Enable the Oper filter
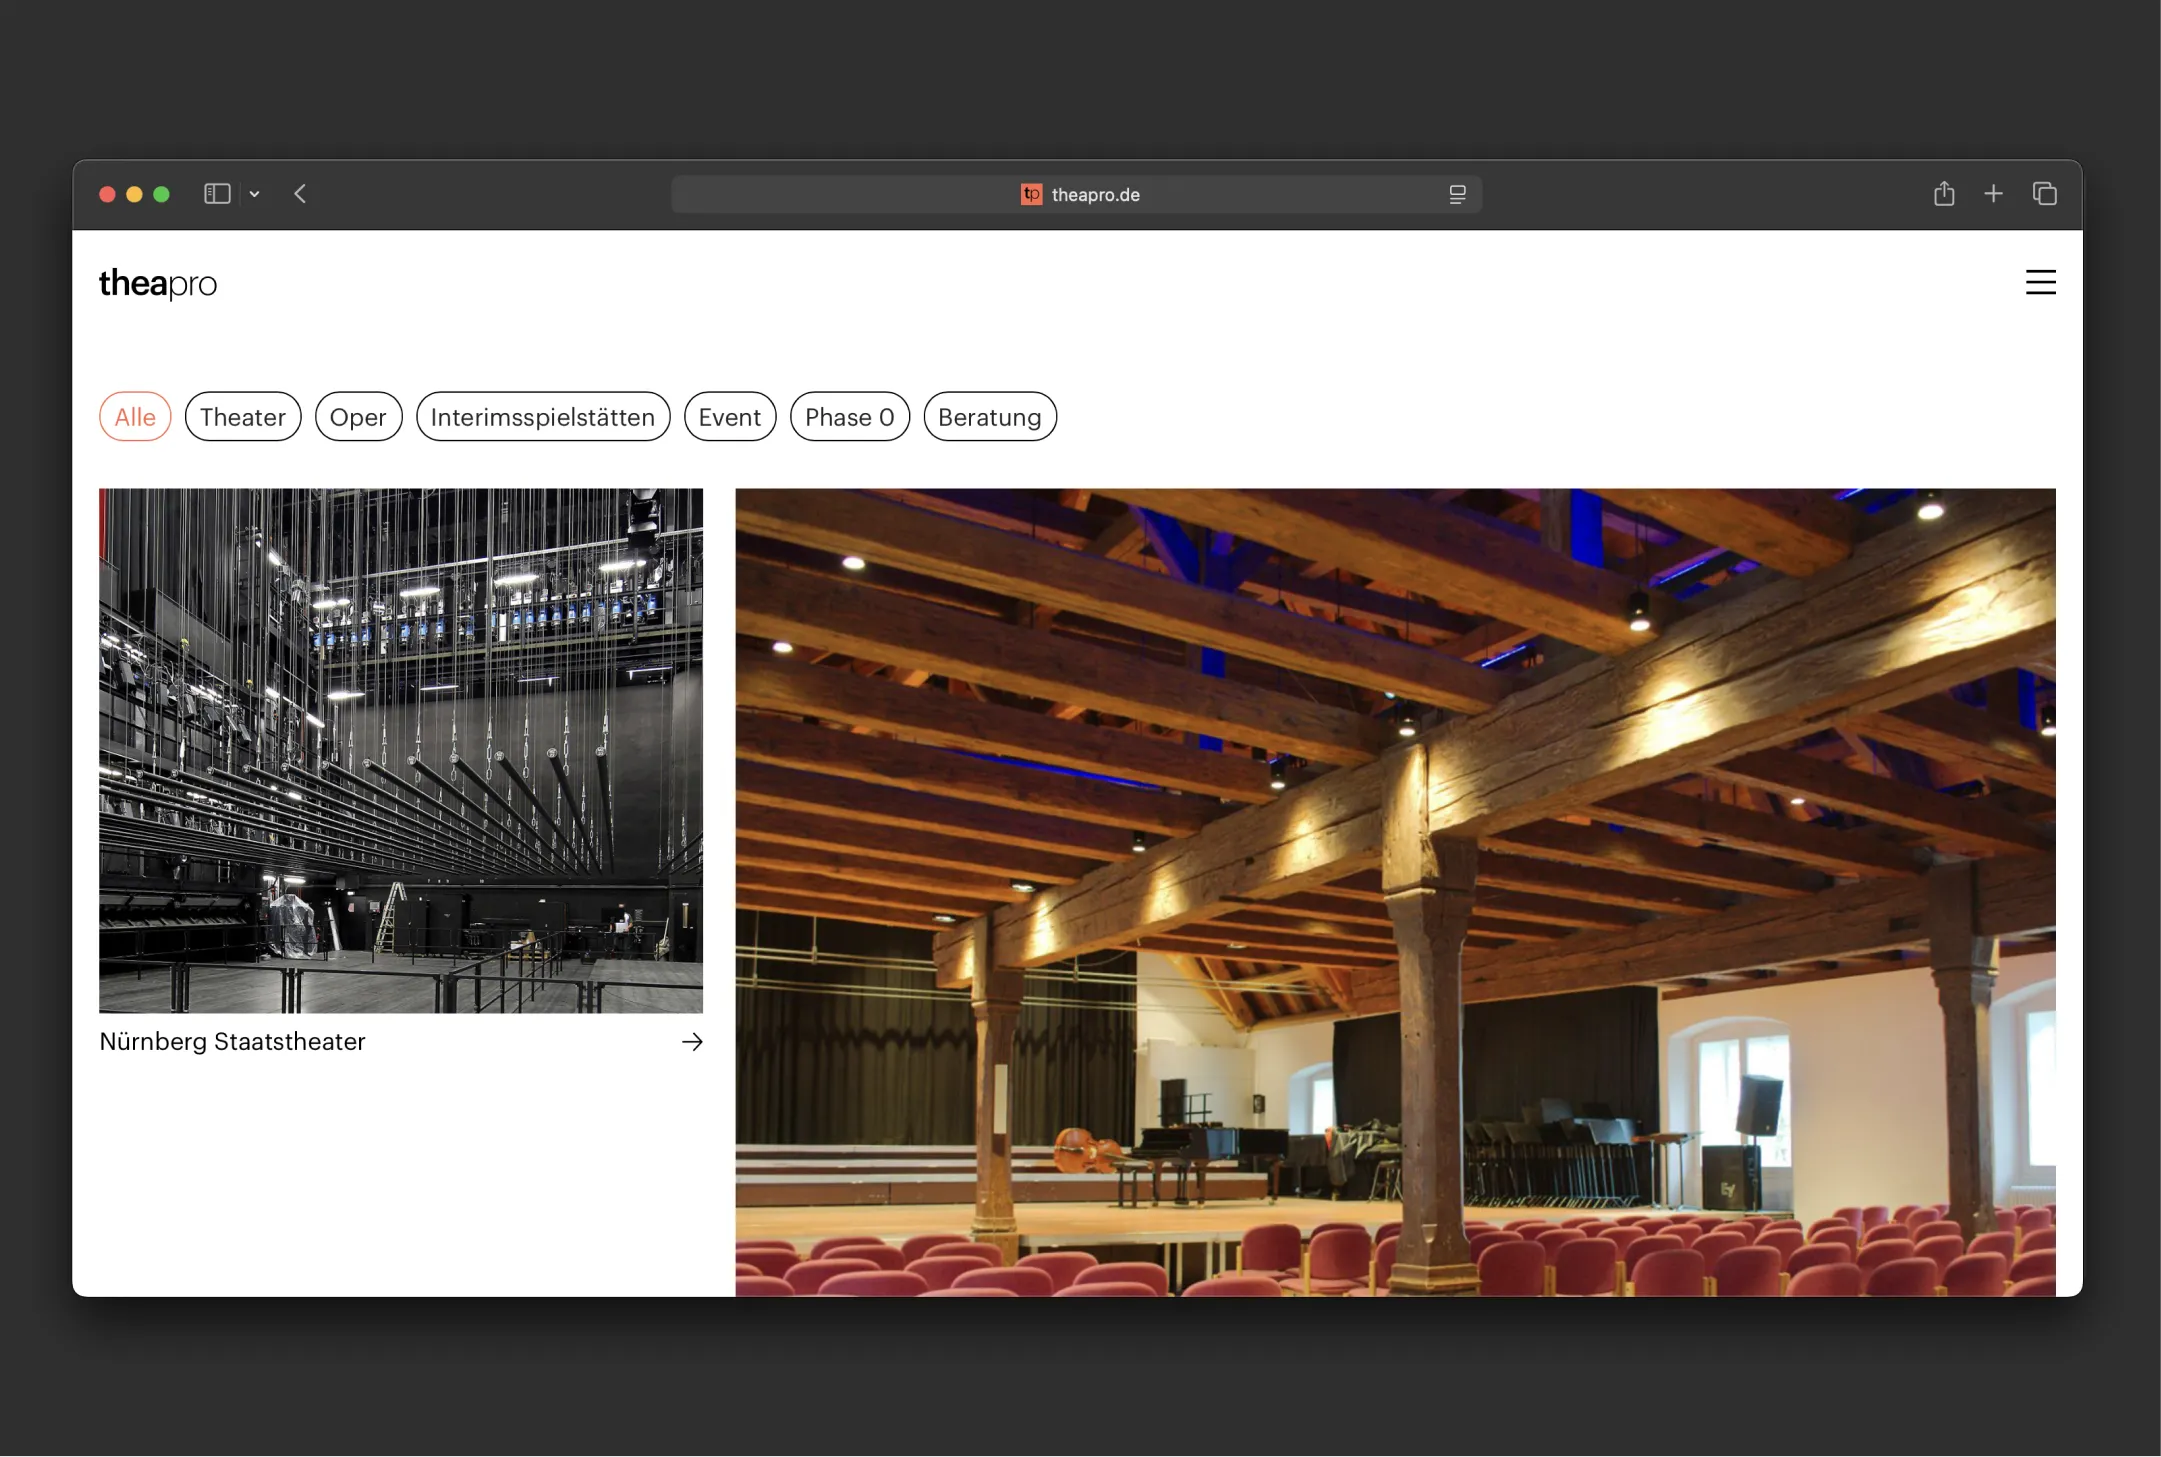This screenshot has width=2161, height=1457. click(x=358, y=416)
